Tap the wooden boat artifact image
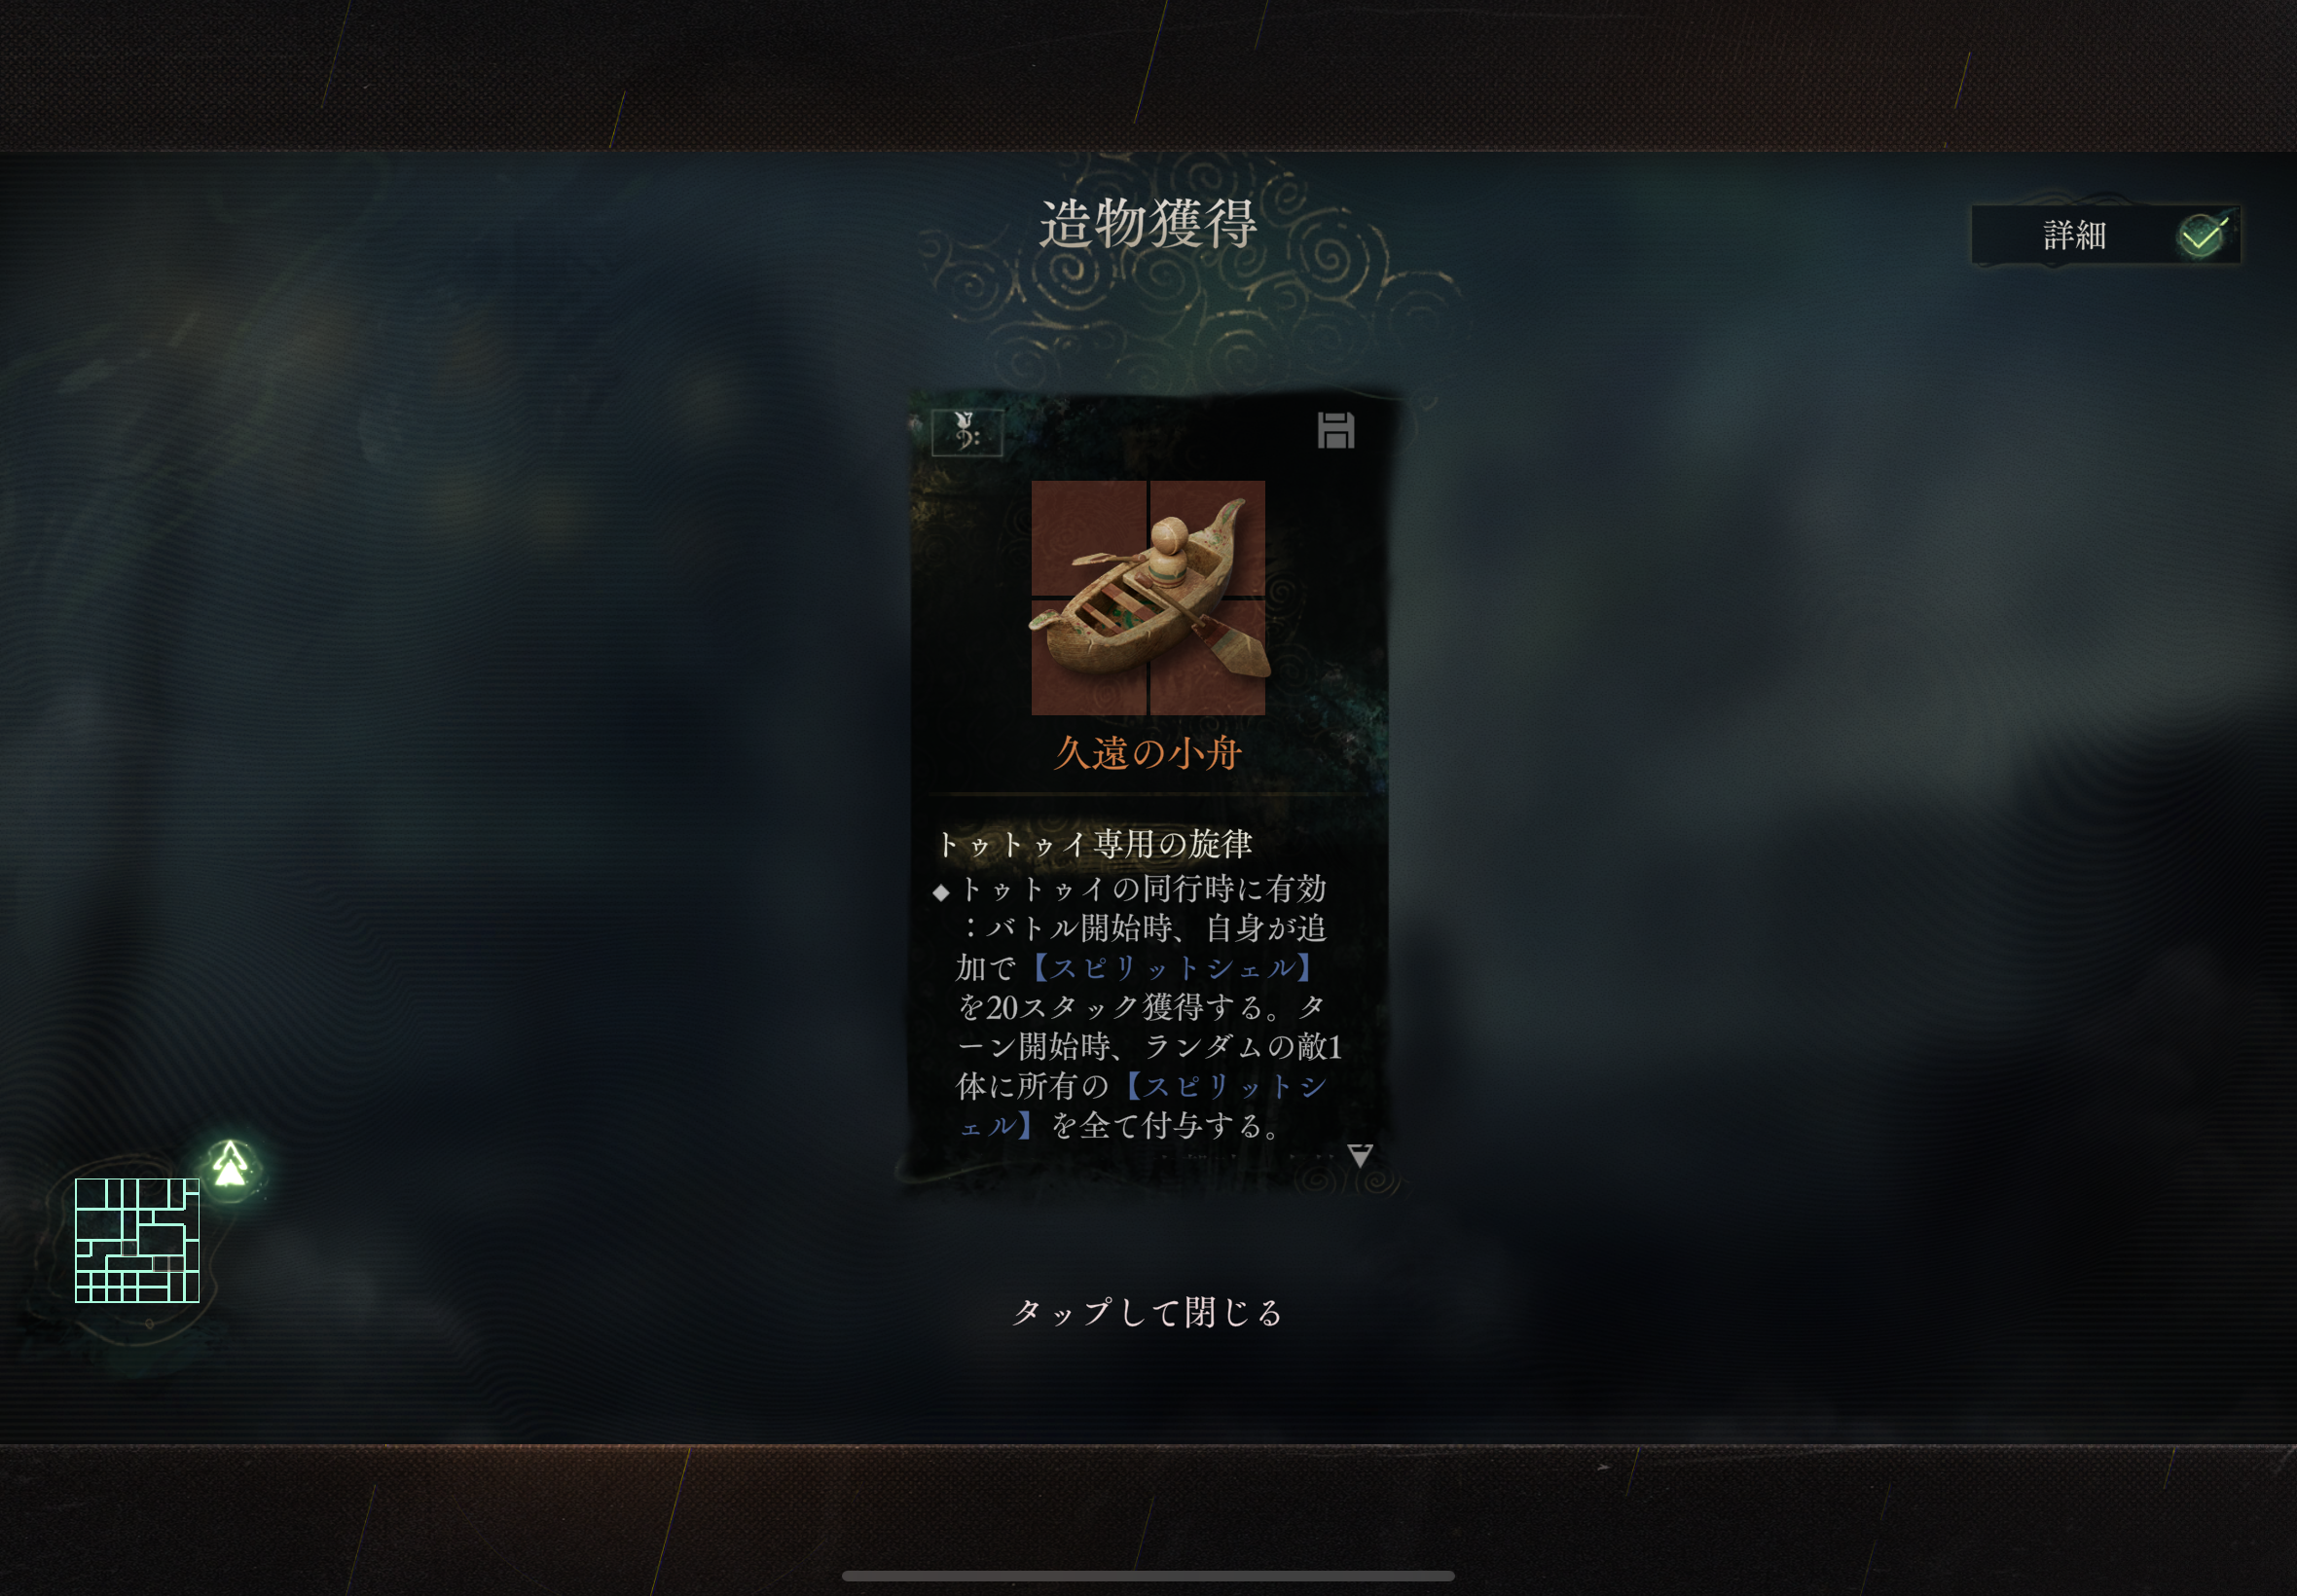Viewport: 2297px width, 1596px height. [x=1148, y=598]
